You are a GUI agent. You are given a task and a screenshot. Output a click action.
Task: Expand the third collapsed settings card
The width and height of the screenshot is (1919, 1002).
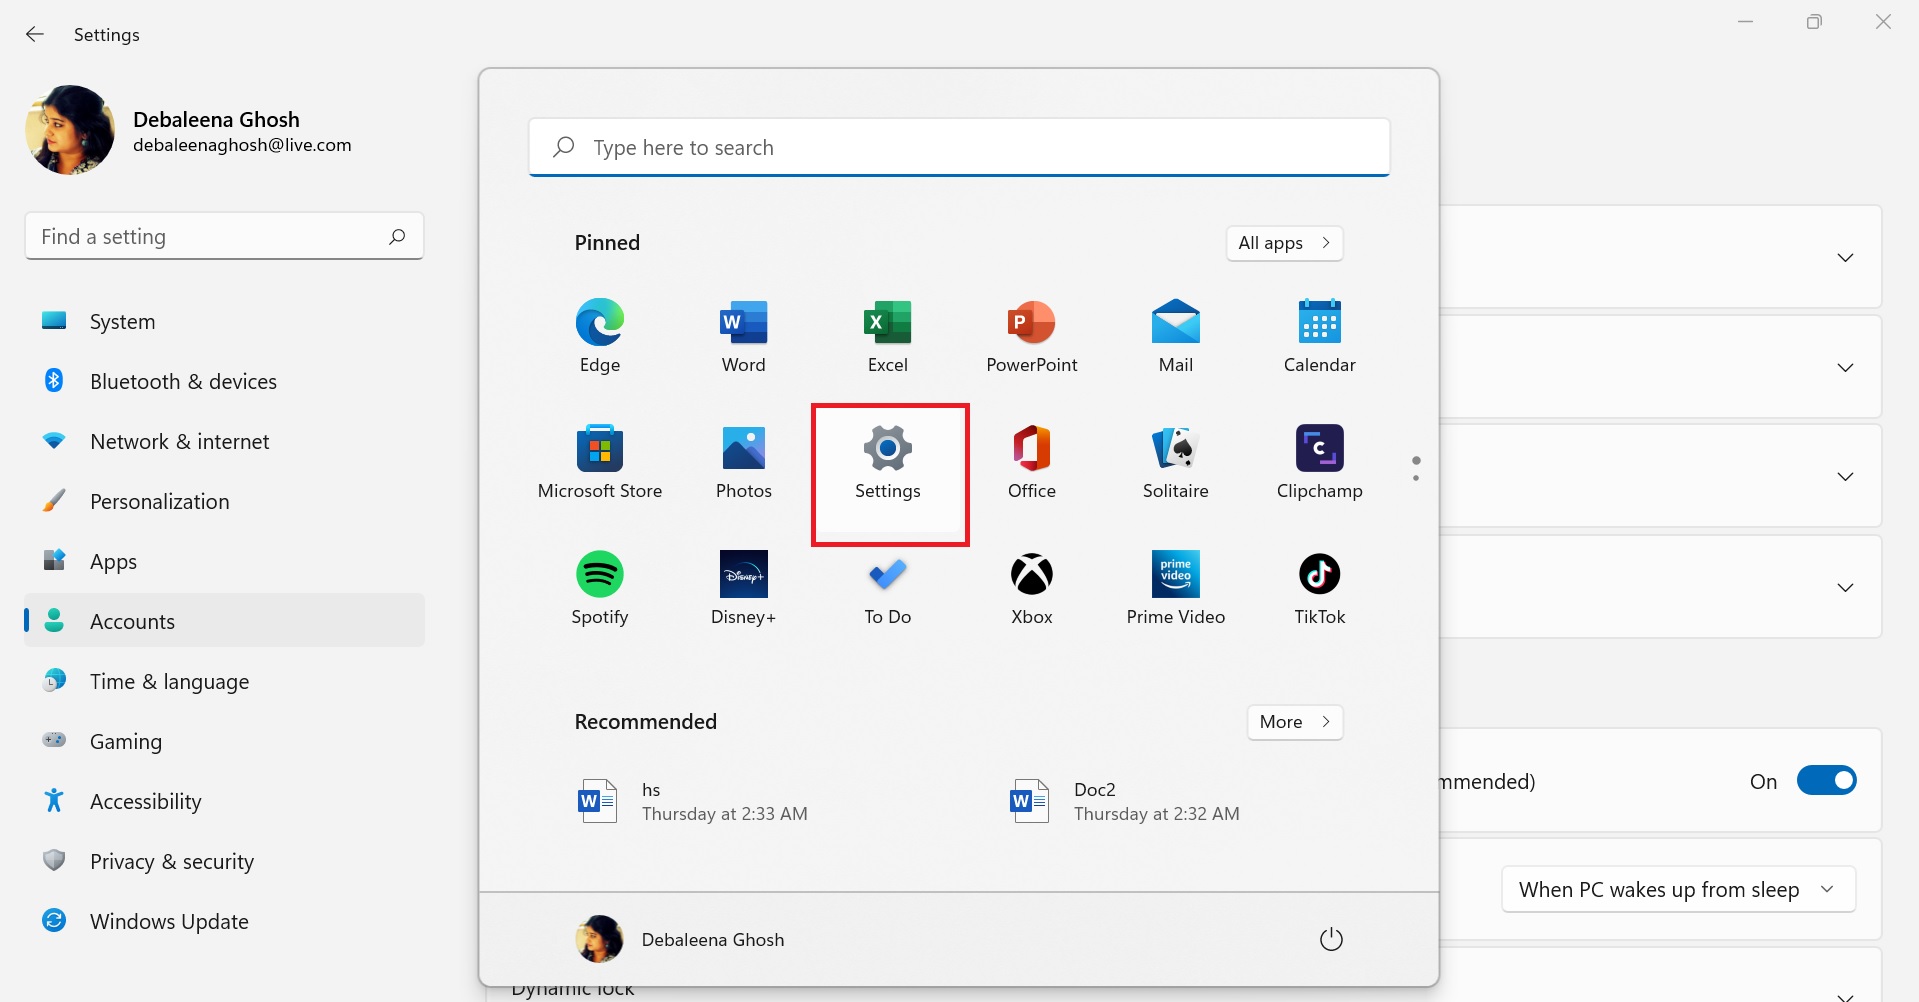coord(1845,476)
